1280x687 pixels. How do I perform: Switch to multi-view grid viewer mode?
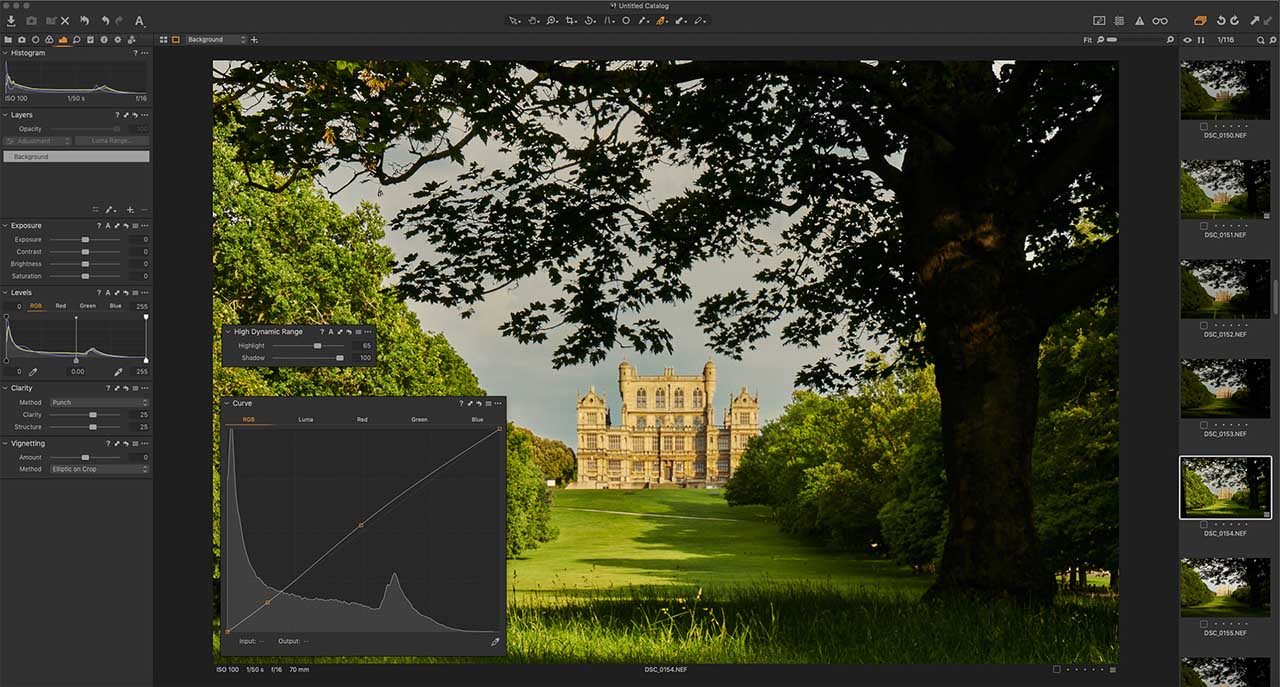click(x=164, y=40)
